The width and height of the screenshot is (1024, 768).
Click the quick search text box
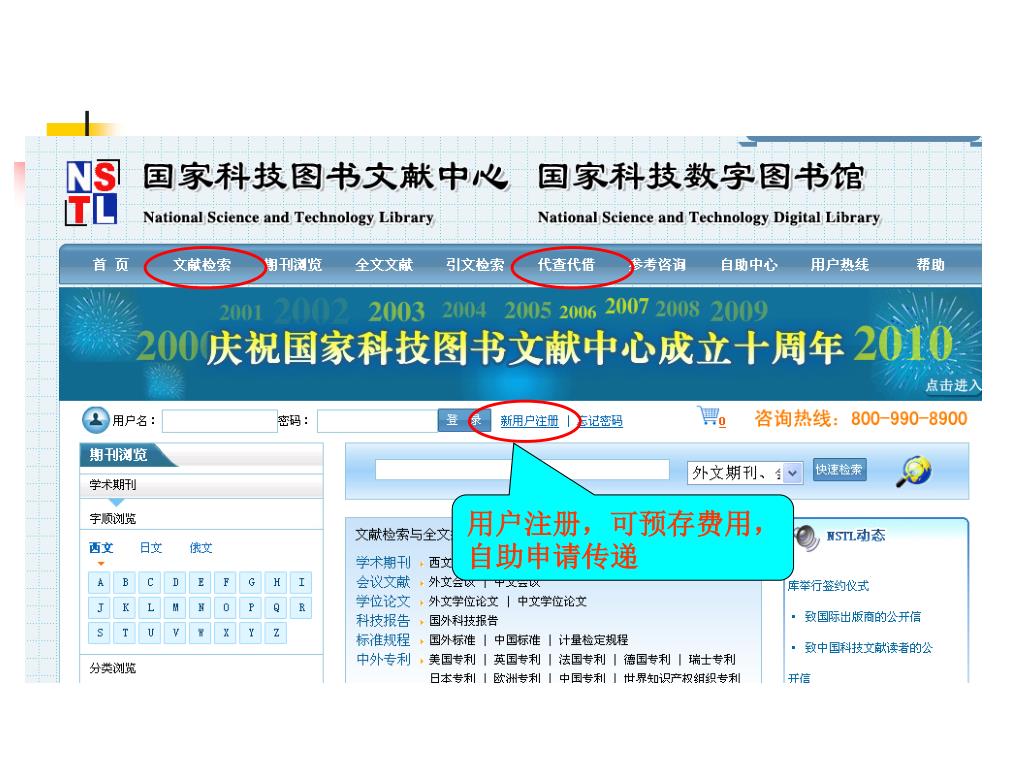[522, 470]
